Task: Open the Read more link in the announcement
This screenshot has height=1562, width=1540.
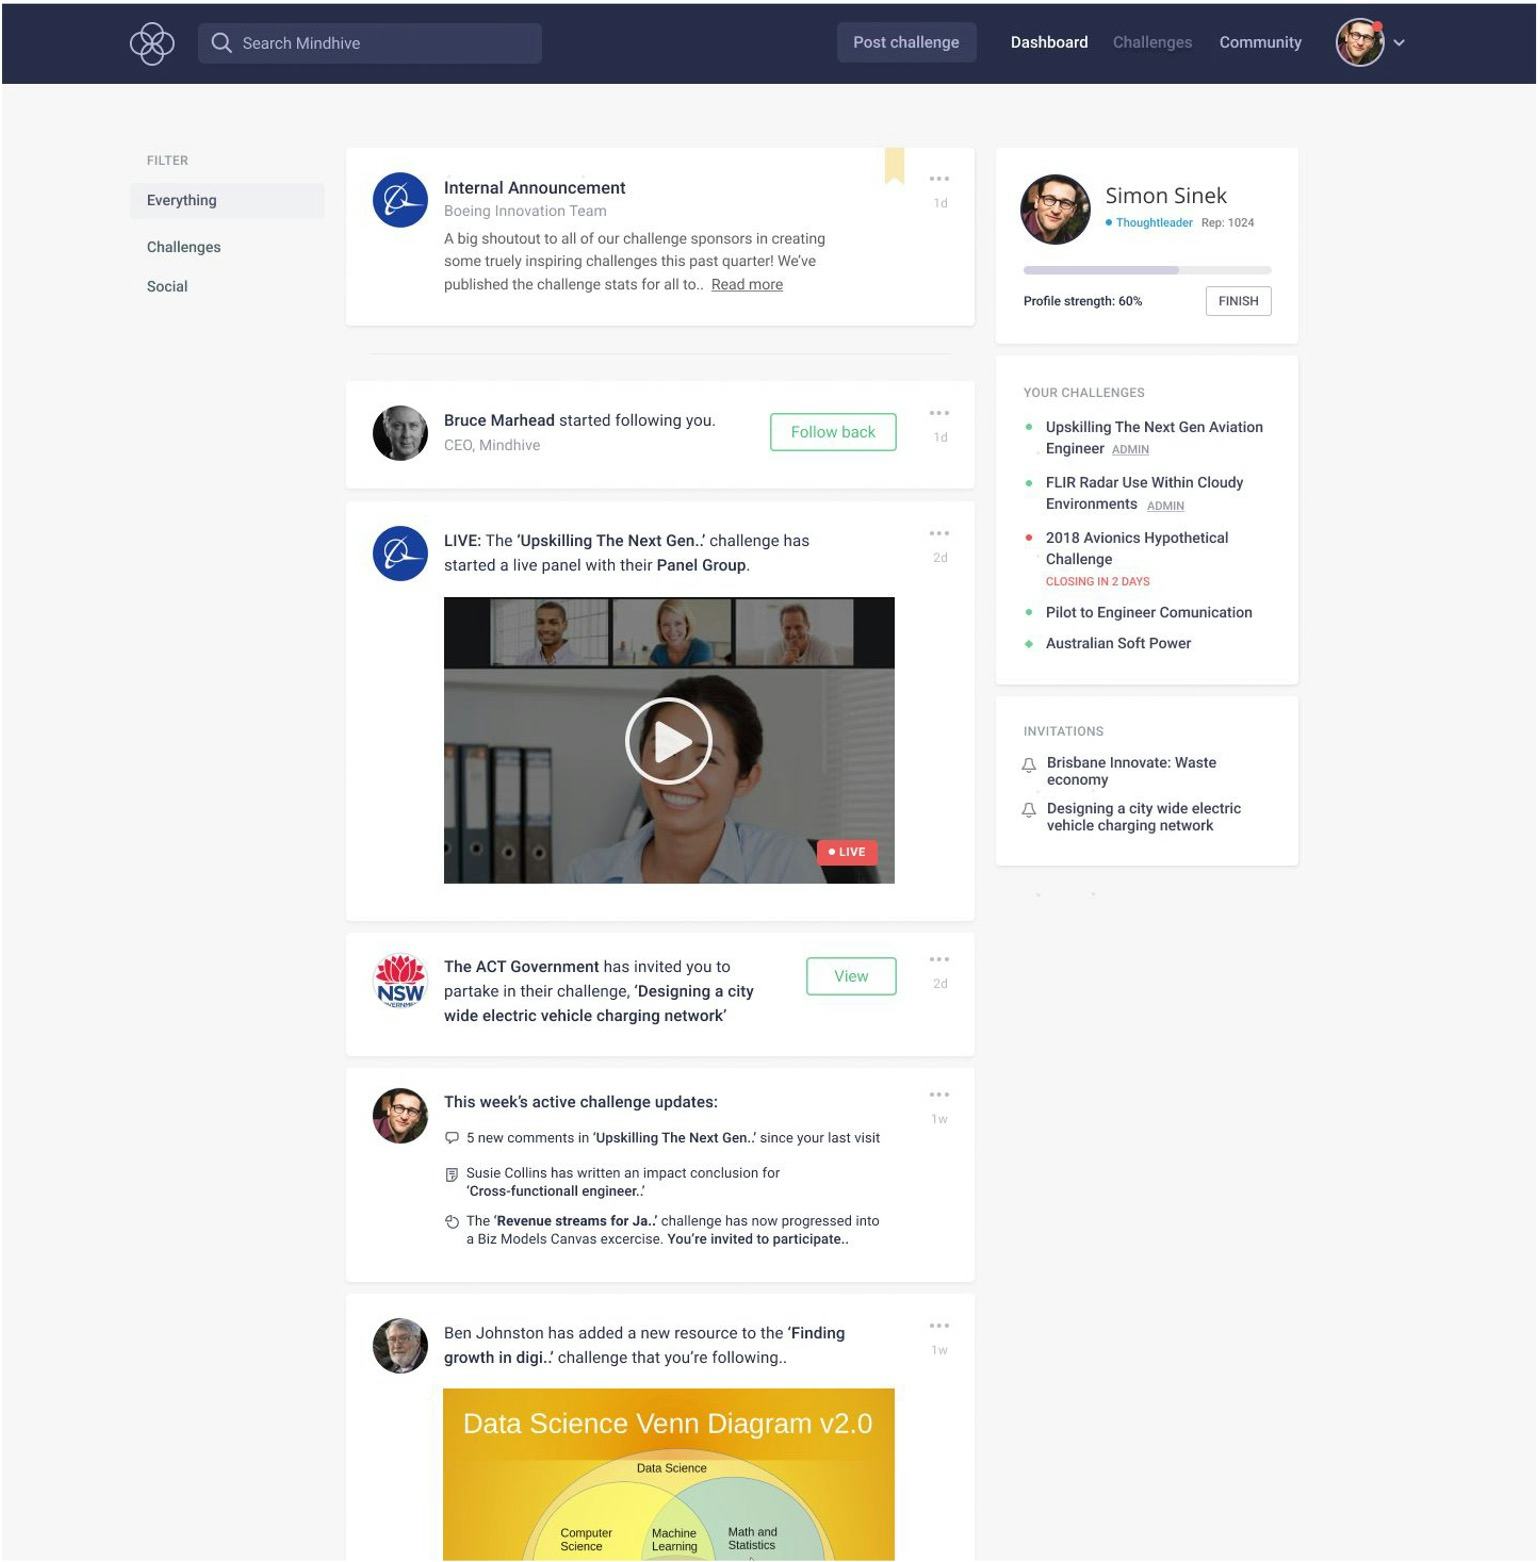Action: pos(746,284)
